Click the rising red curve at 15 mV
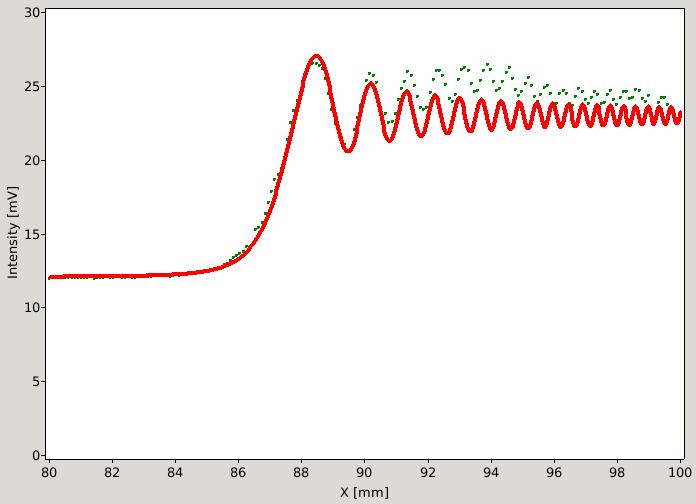696x504 pixels. [x=262, y=233]
